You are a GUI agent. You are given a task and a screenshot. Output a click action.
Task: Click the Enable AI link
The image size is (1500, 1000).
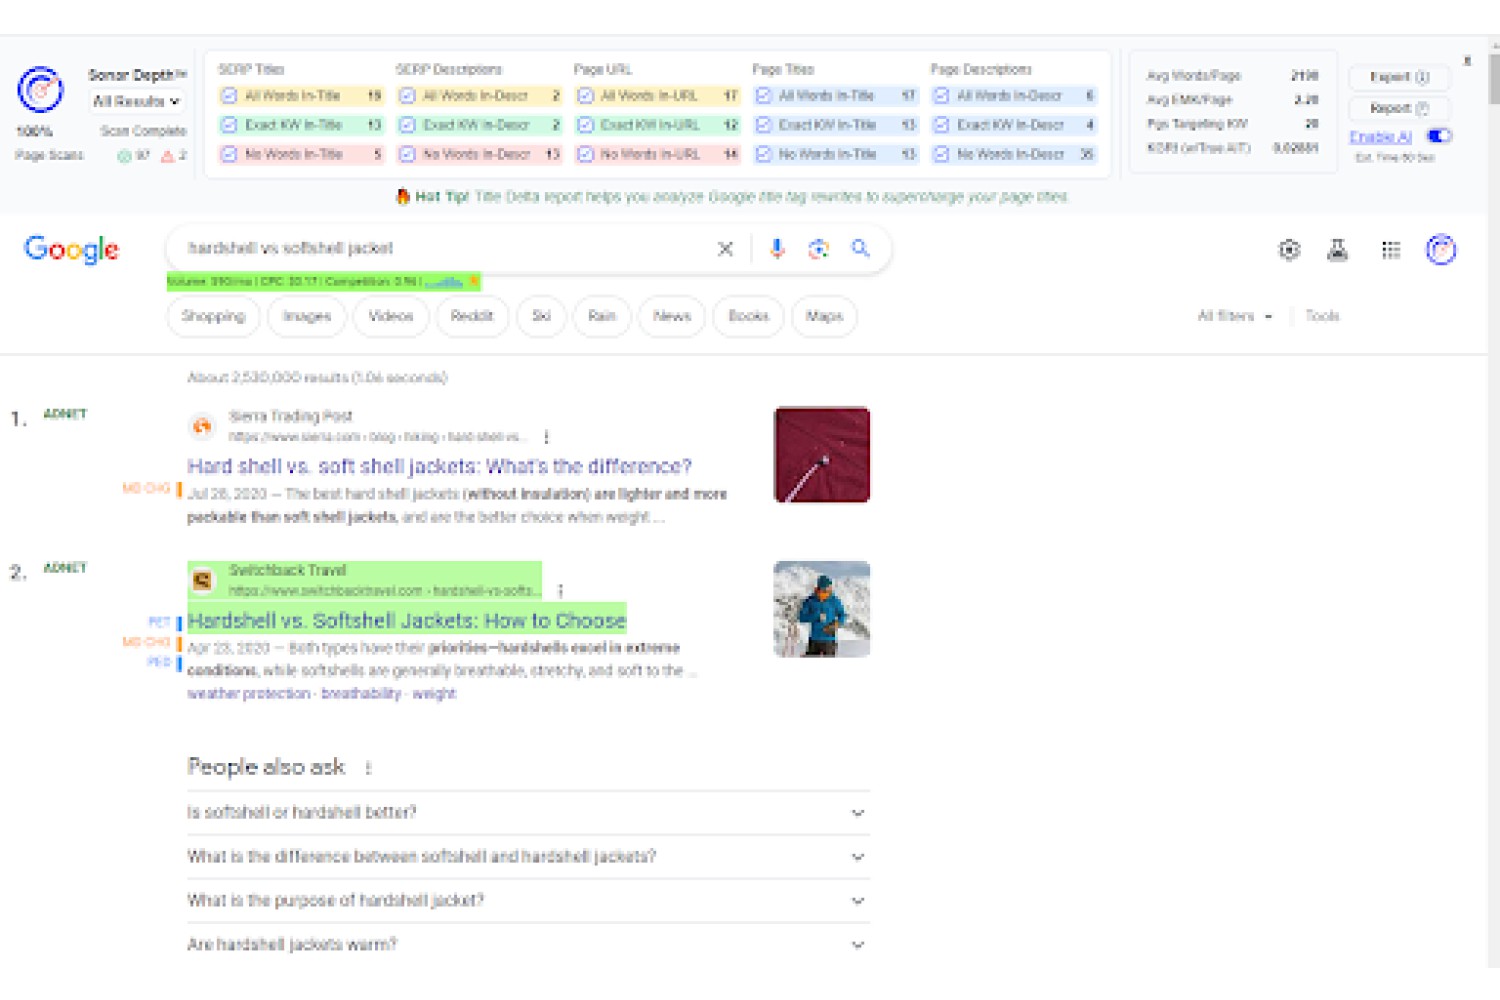(1380, 137)
